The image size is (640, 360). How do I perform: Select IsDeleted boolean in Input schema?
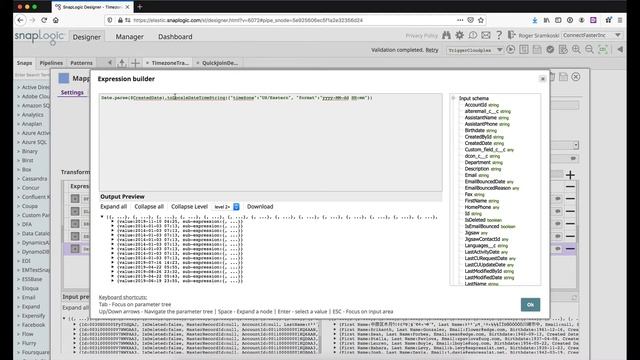[x=483, y=220]
